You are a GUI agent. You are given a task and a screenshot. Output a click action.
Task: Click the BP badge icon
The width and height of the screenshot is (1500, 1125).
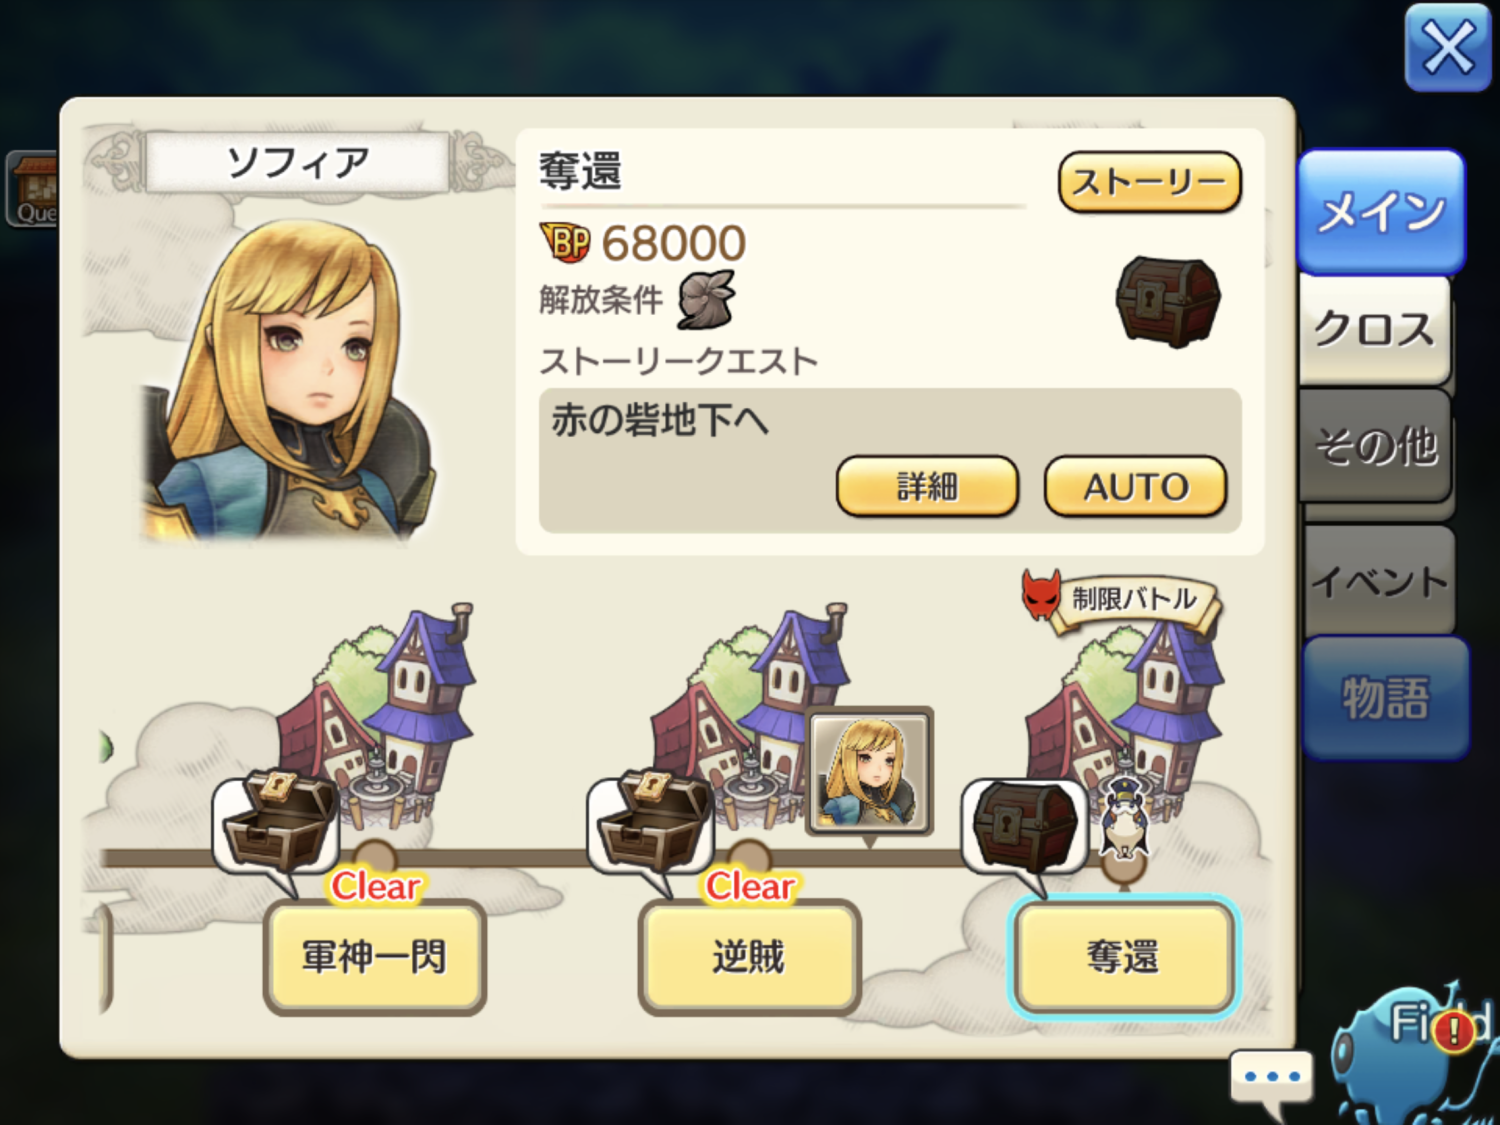pos(565,243)
